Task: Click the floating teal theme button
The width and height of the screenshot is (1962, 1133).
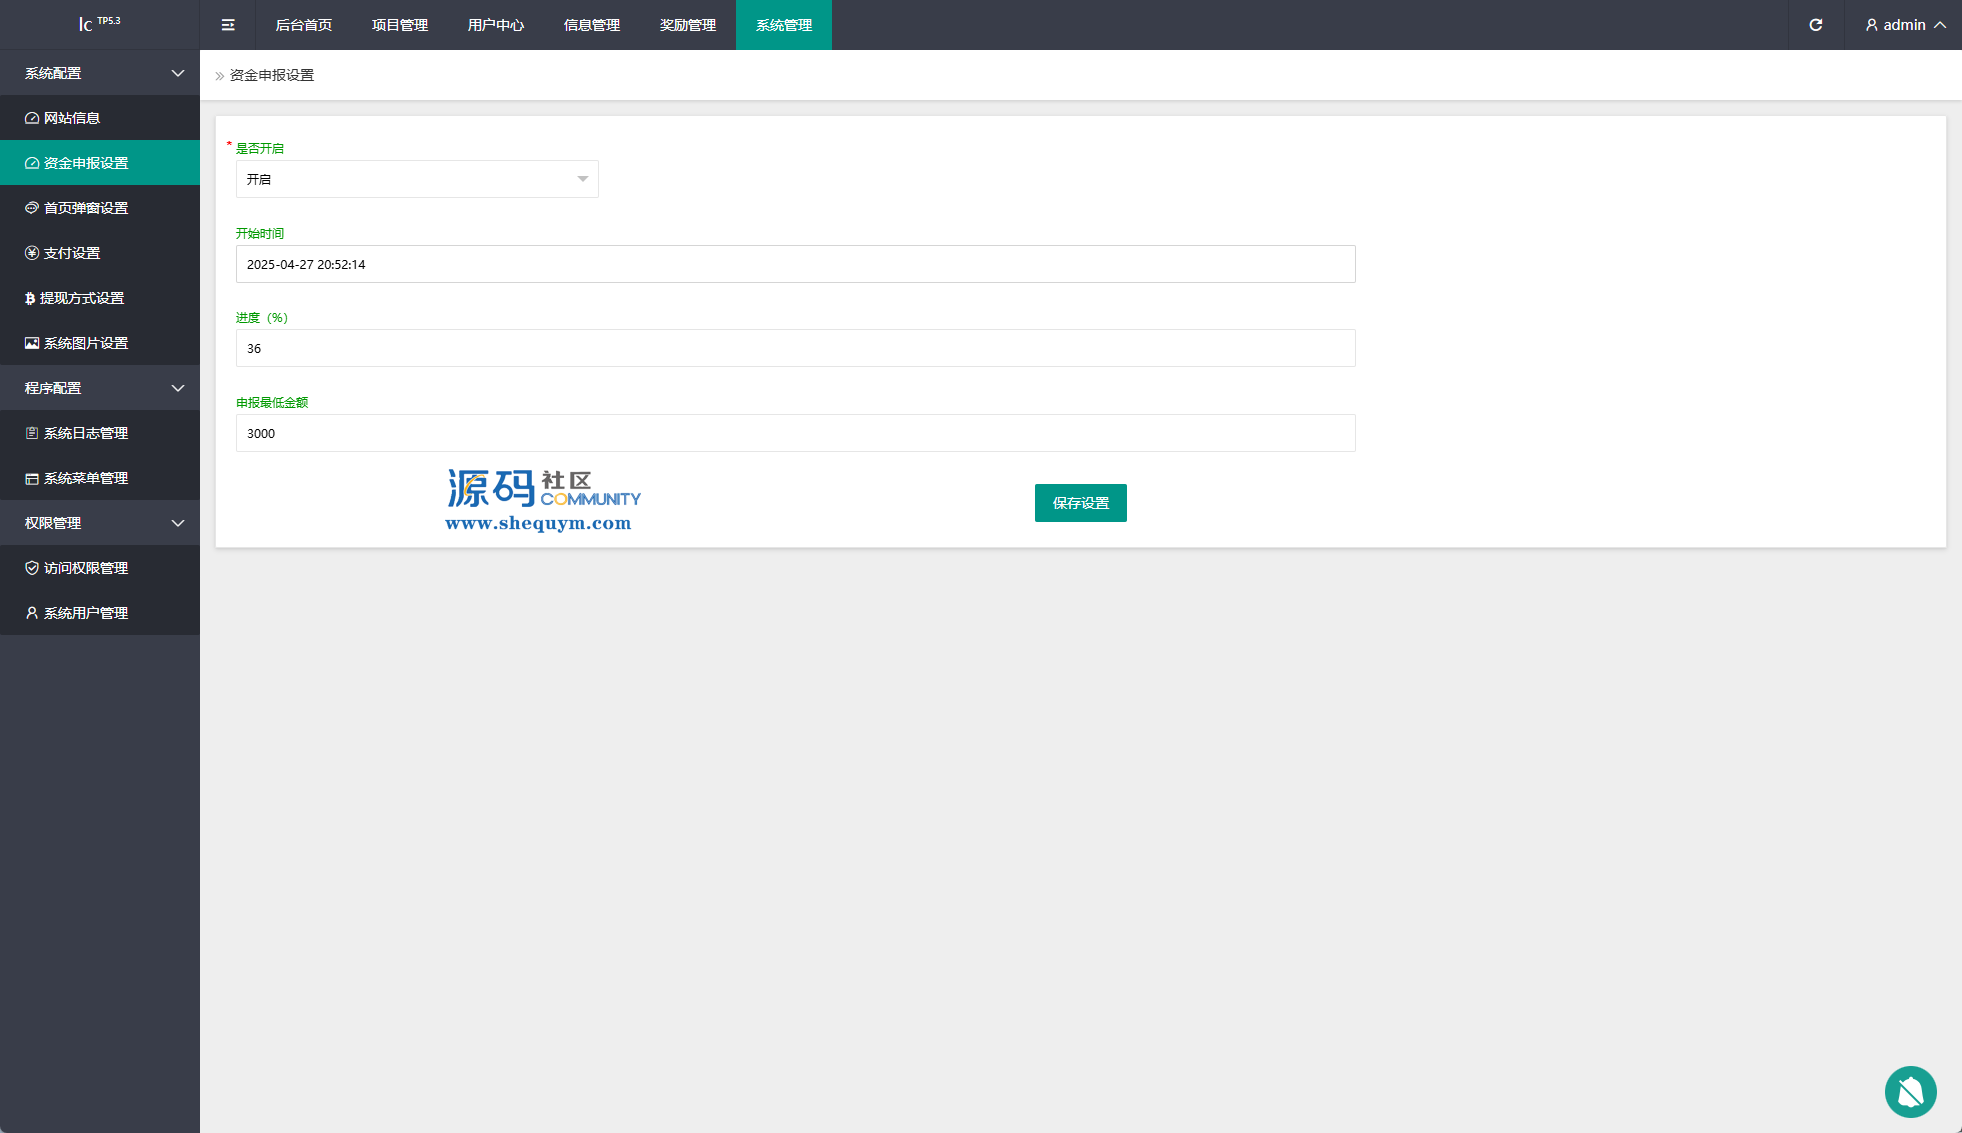Action: [1910, 1092]
